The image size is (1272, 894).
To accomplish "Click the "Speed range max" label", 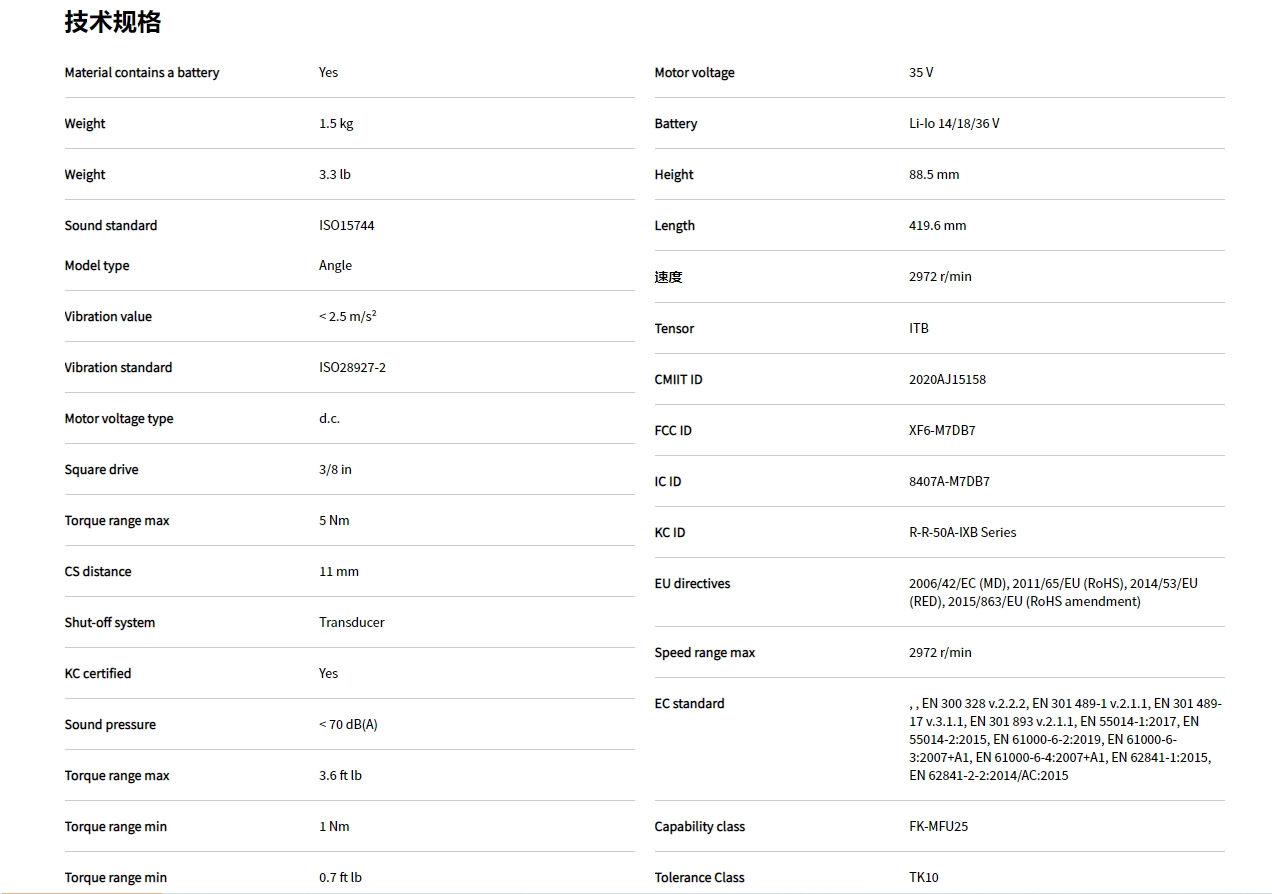I will (704, 652).
